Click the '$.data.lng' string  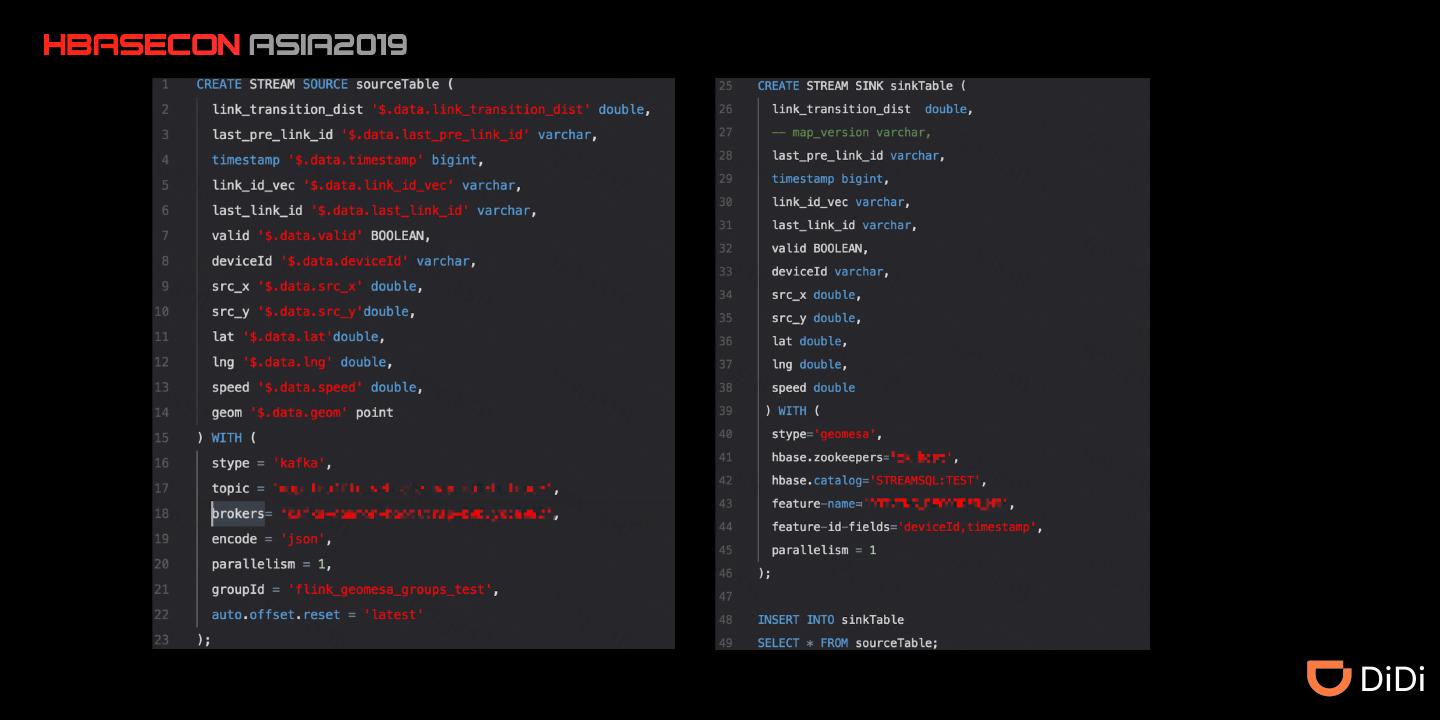[x=287, y=362]
